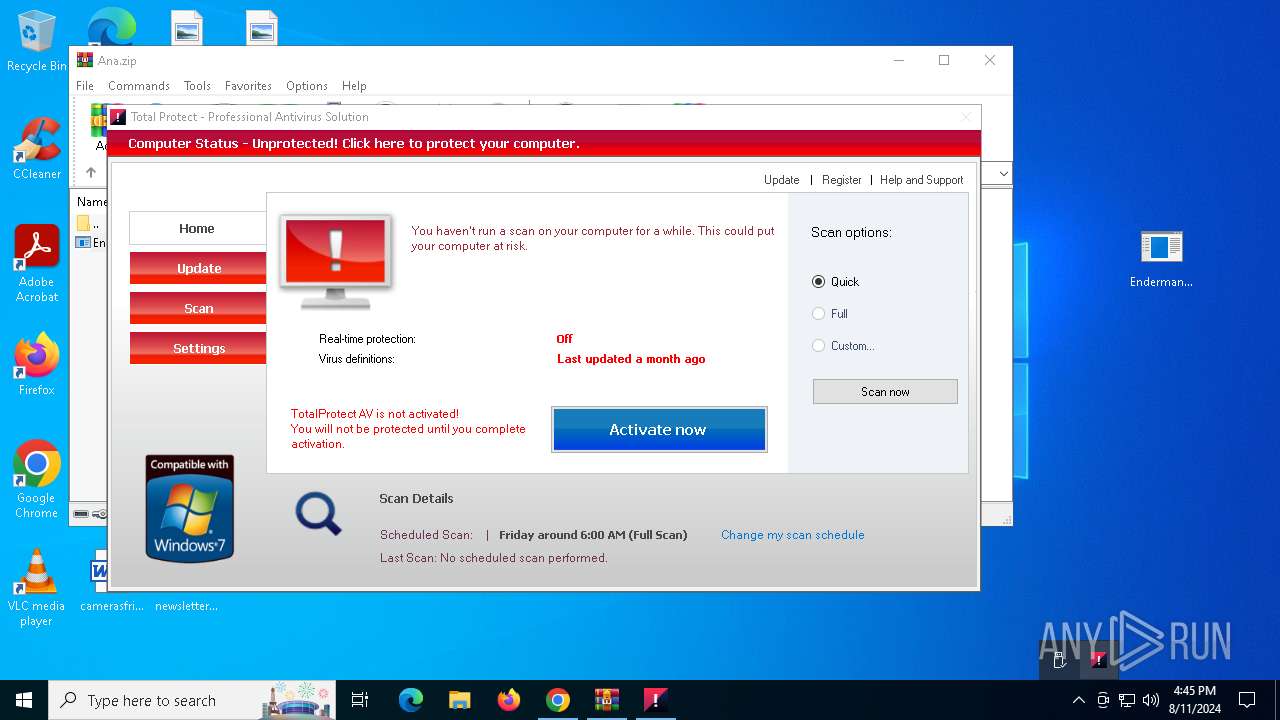The height and width of the screenshot is (720, 1280).
Task: Open Google Chrome desktop shortcut
Action: (36, 479)
